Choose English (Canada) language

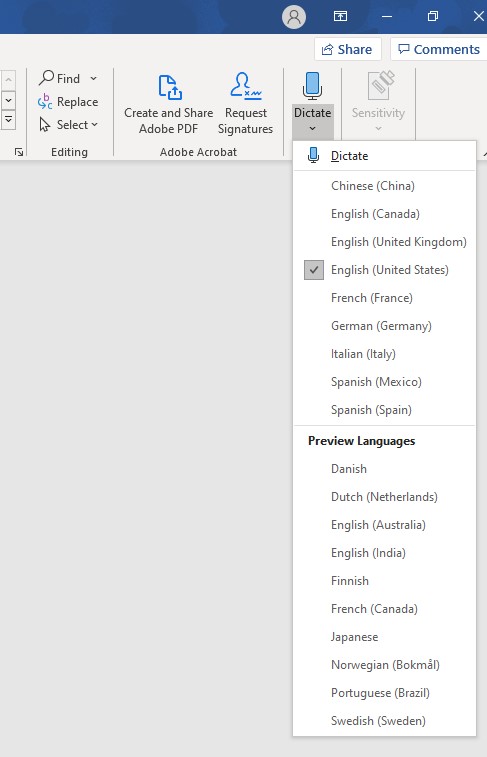[x=384, y=214]
